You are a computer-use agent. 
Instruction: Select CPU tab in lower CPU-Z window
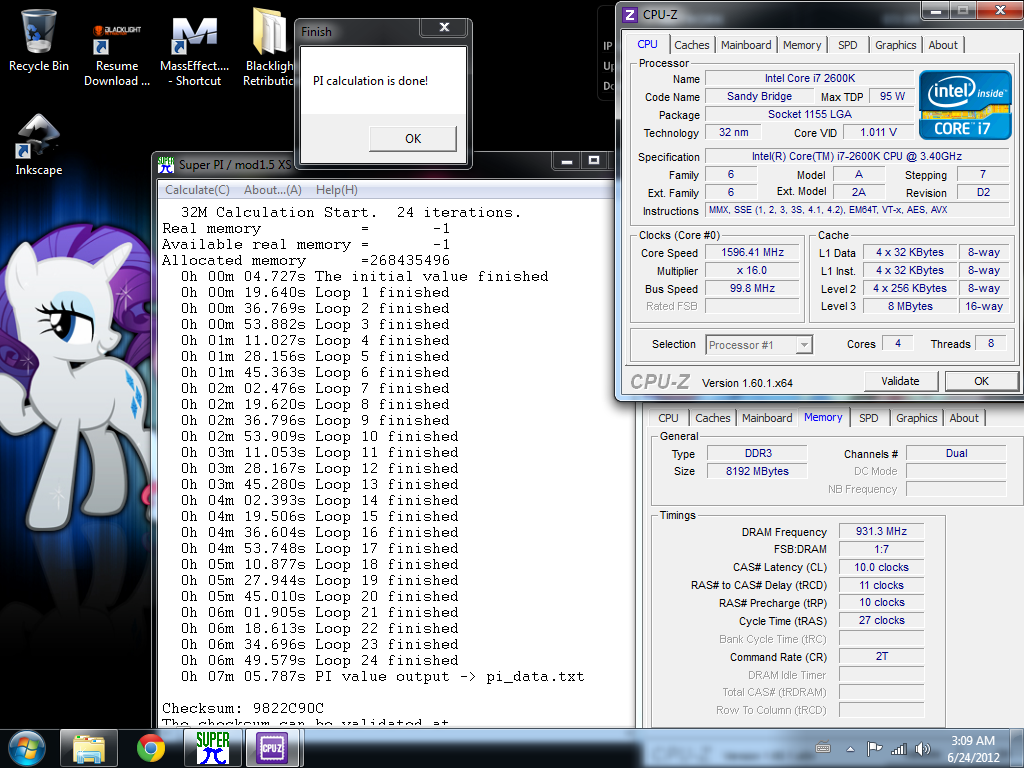tap(668, 418)
